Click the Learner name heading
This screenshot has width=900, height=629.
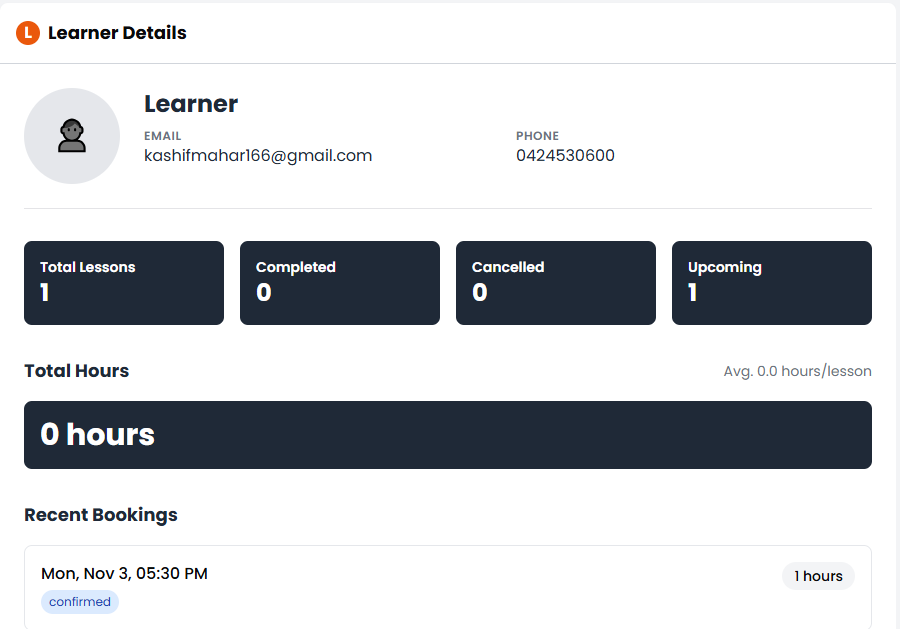pyautogui.click(x=191, y=104)
